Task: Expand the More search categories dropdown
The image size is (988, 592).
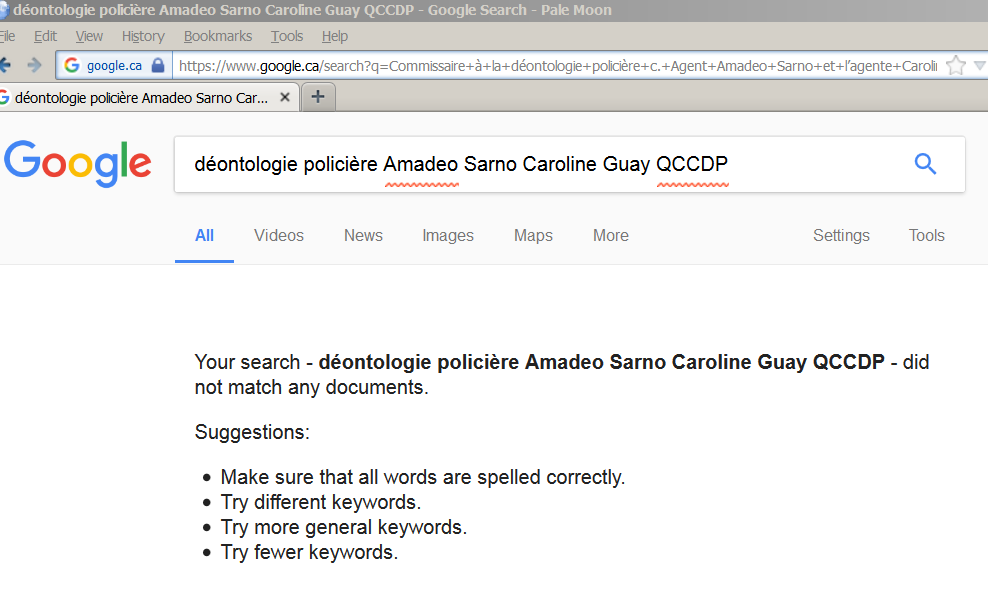Action: (610, 236)
